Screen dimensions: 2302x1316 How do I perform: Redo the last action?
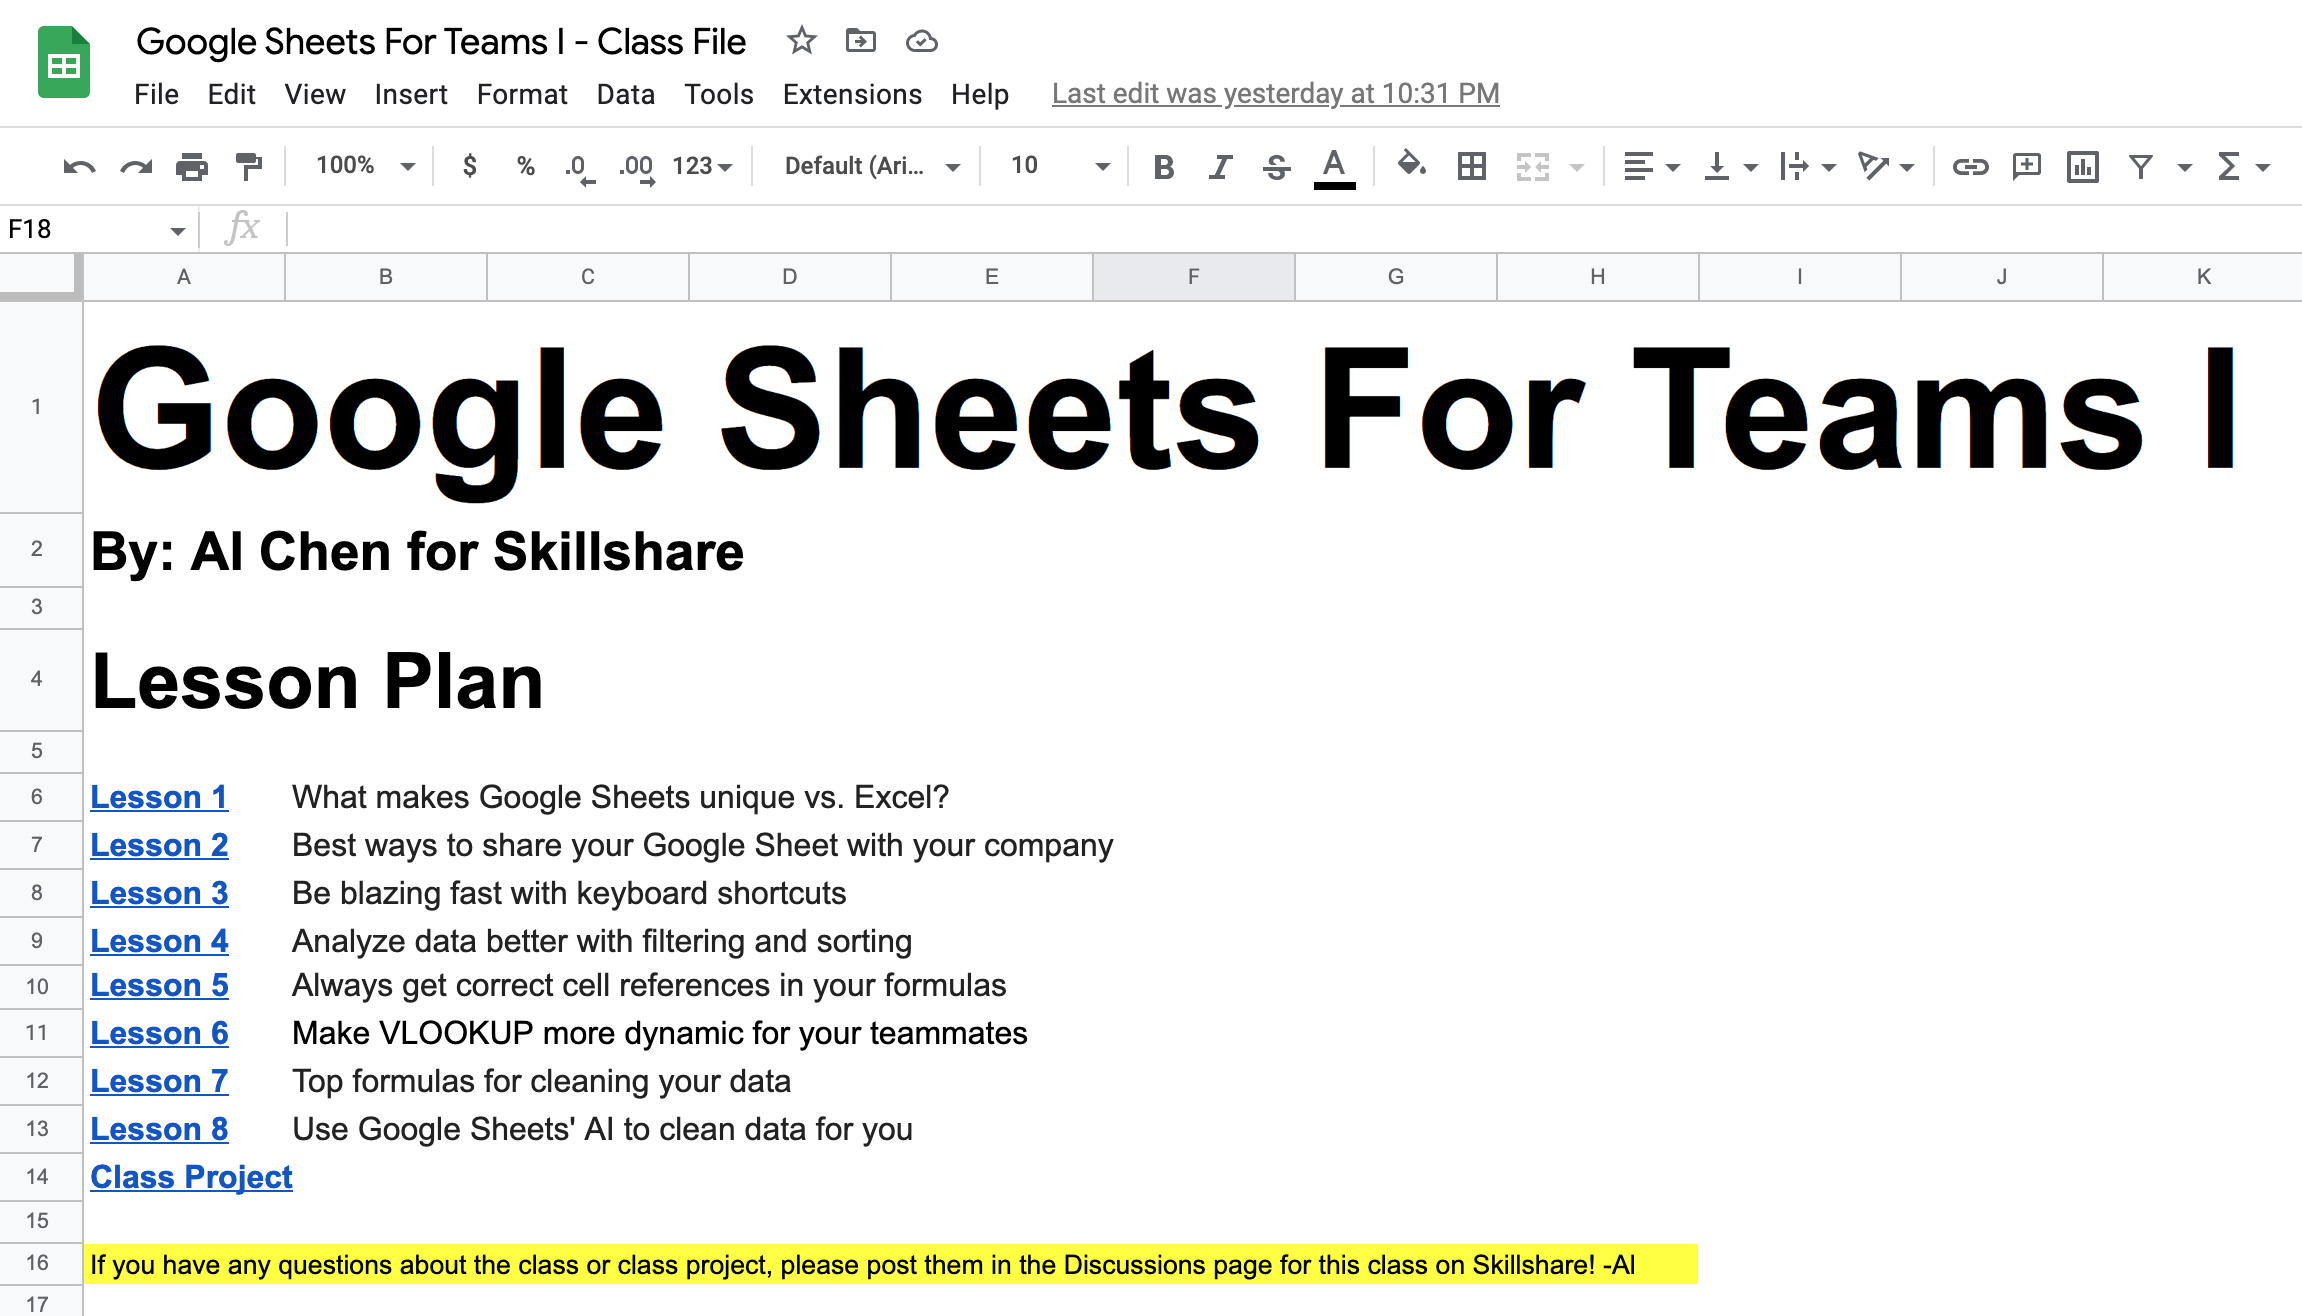click(x=135, y=166)
